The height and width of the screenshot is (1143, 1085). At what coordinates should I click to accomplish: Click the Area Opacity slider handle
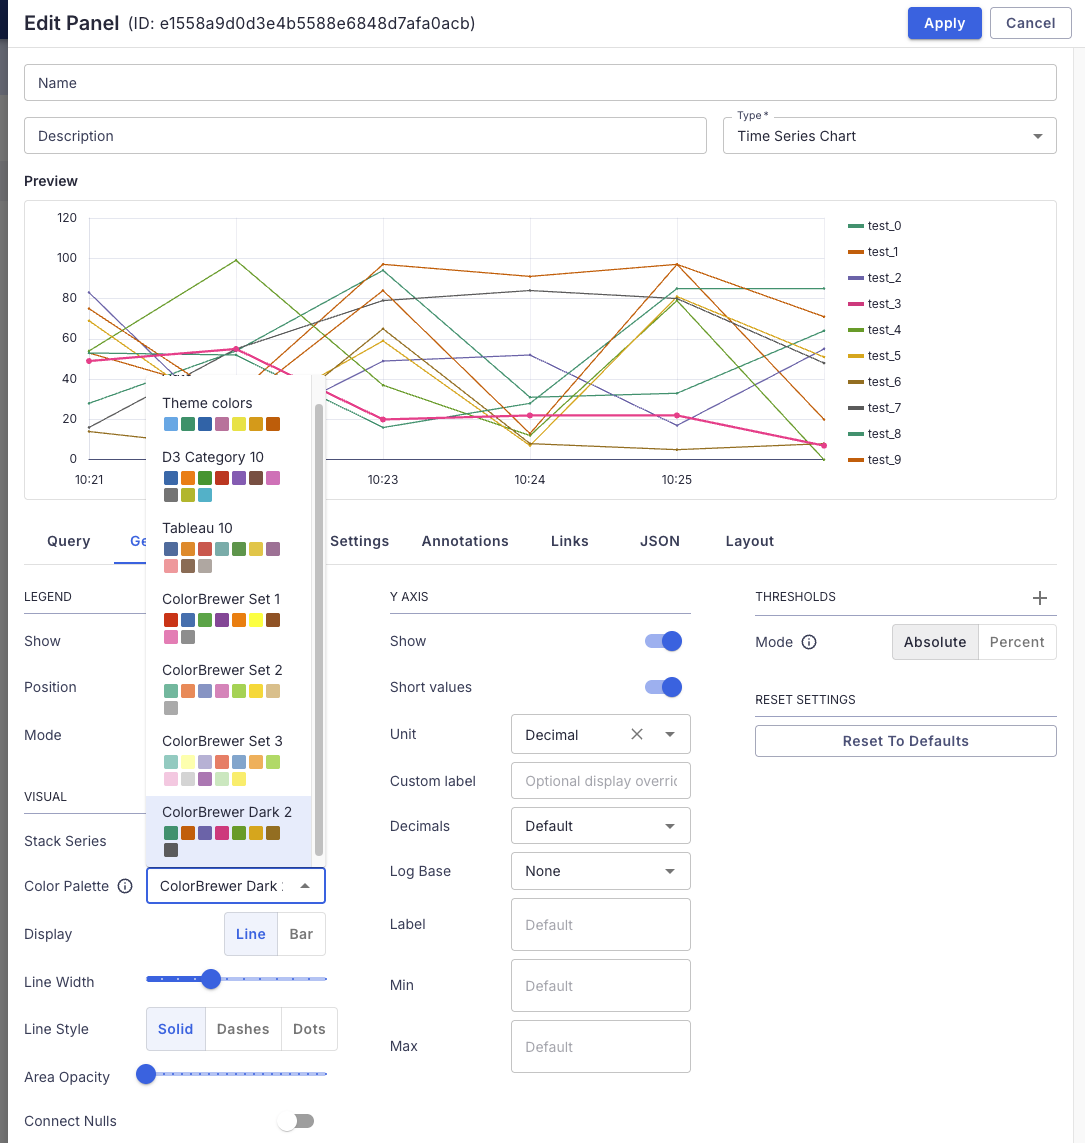pyautogui.click(x=146, y=1074)
